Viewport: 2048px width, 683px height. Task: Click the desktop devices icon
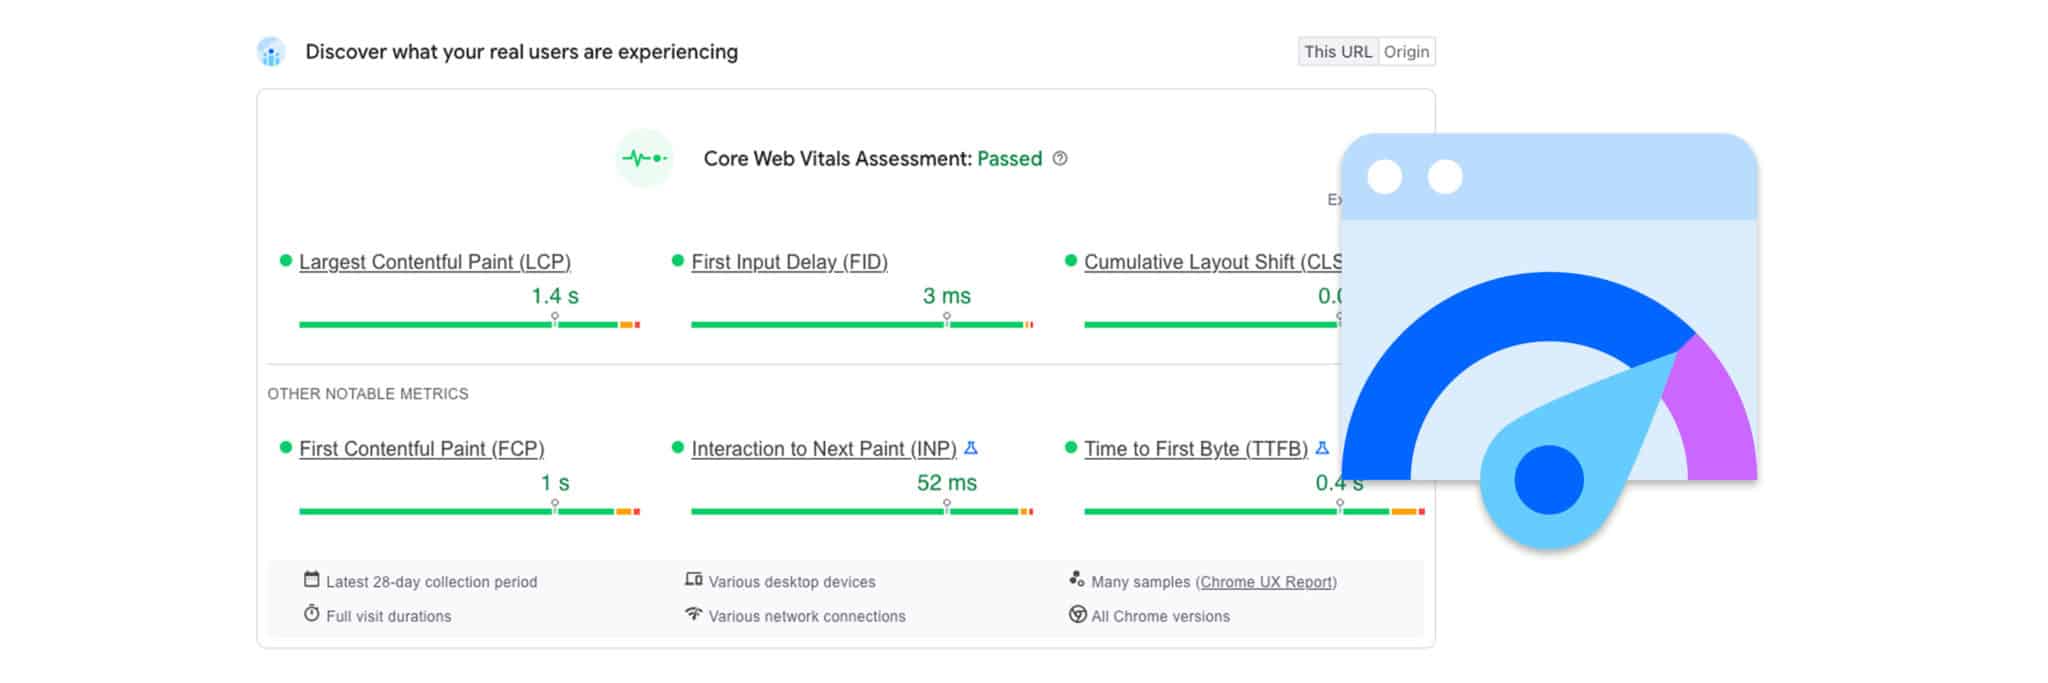click(x=693, y=580)
